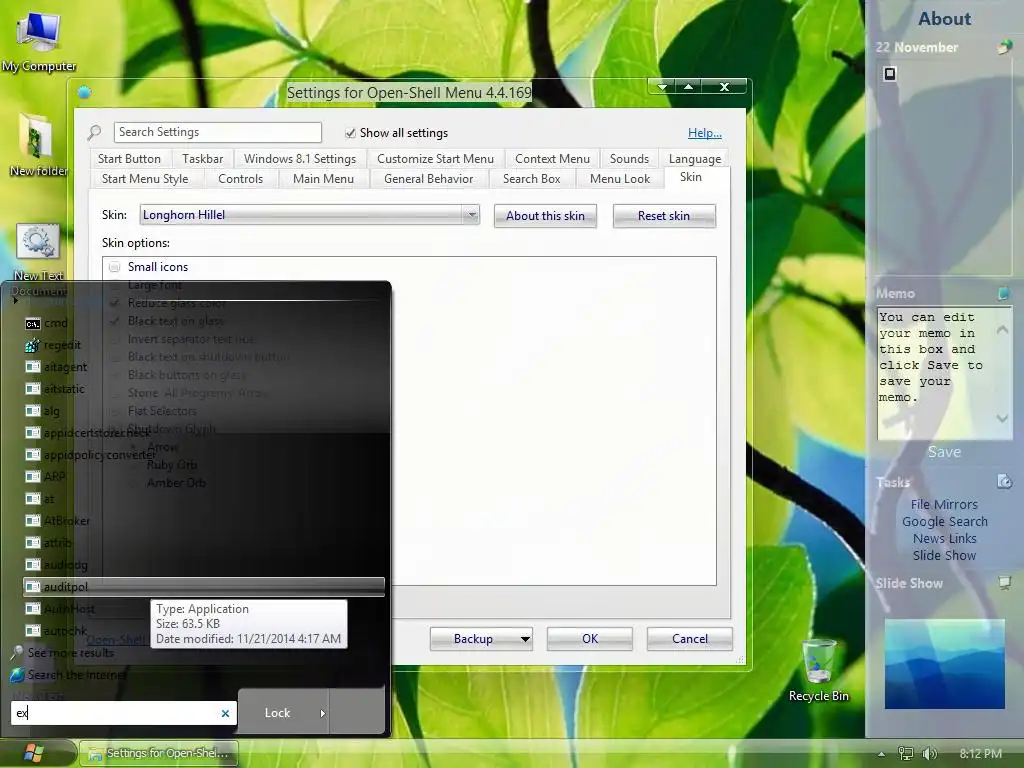Click the ARP application icon
The width and height of the screenshot is (1024, 768).
click(x=33, y=477)
